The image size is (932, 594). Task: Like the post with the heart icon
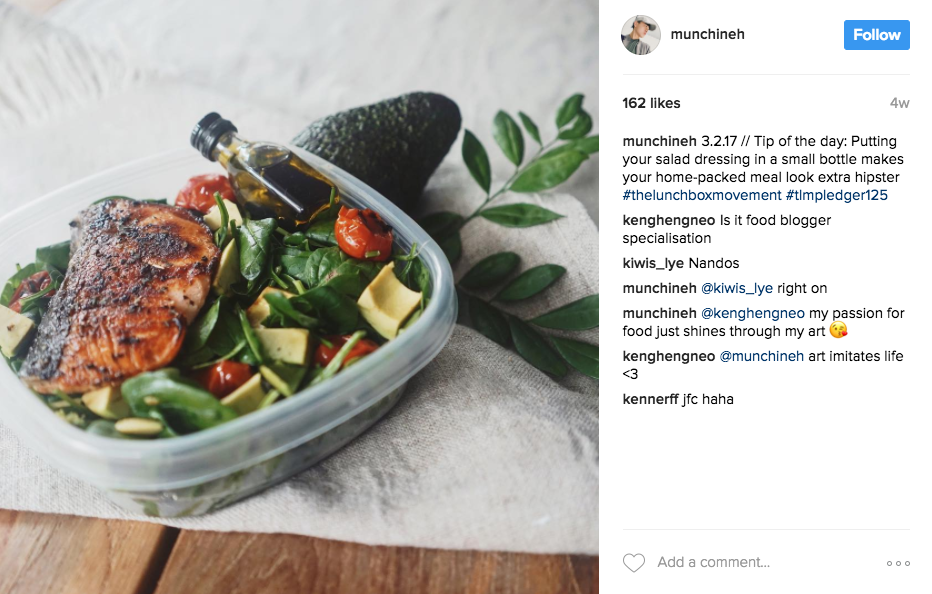[x=634, y=562]
